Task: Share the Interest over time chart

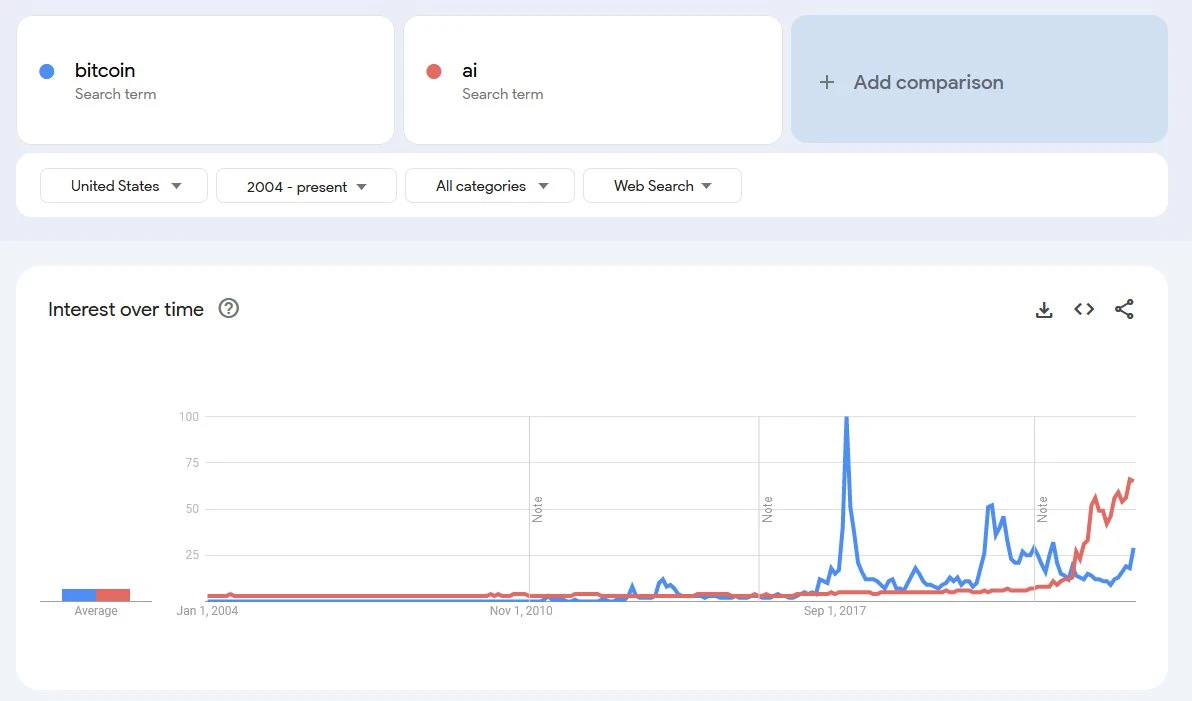Action: (x=1124, y=309)
